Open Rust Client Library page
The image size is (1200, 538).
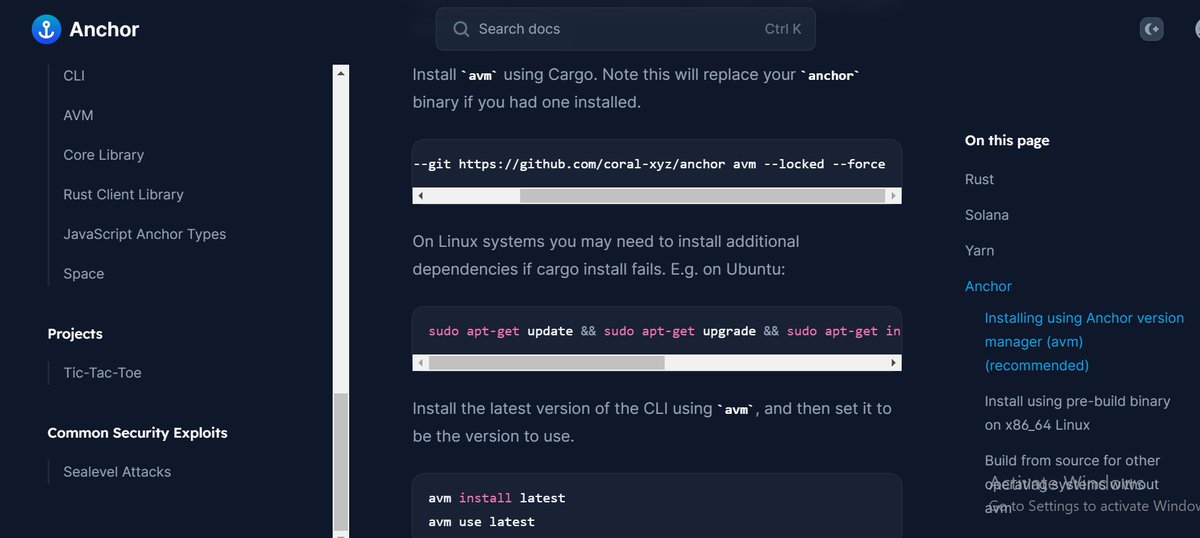point(123,194)
